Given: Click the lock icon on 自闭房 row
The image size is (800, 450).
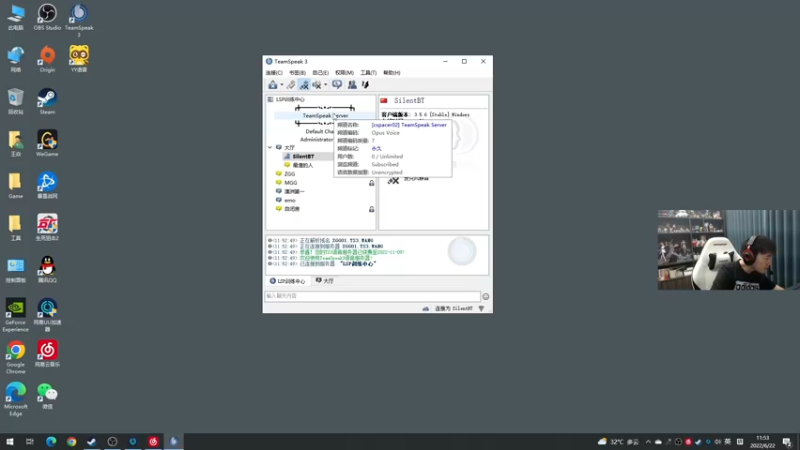Looking at the screenshot, I should (371, 209).
